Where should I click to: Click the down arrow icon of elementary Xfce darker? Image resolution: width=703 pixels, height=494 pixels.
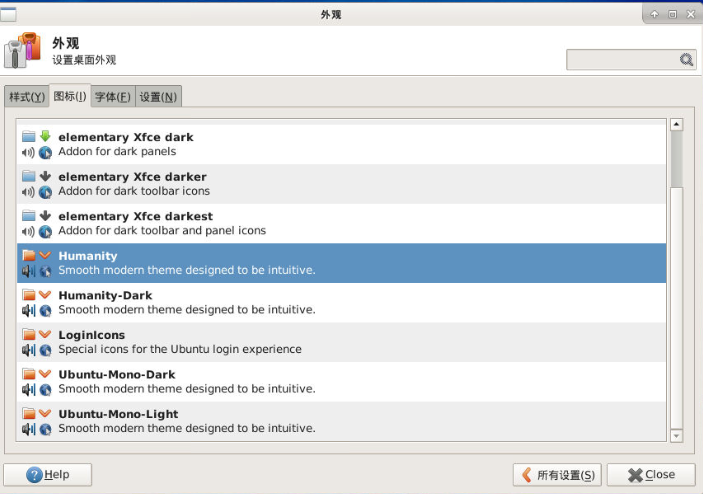[x=45, y=176]
